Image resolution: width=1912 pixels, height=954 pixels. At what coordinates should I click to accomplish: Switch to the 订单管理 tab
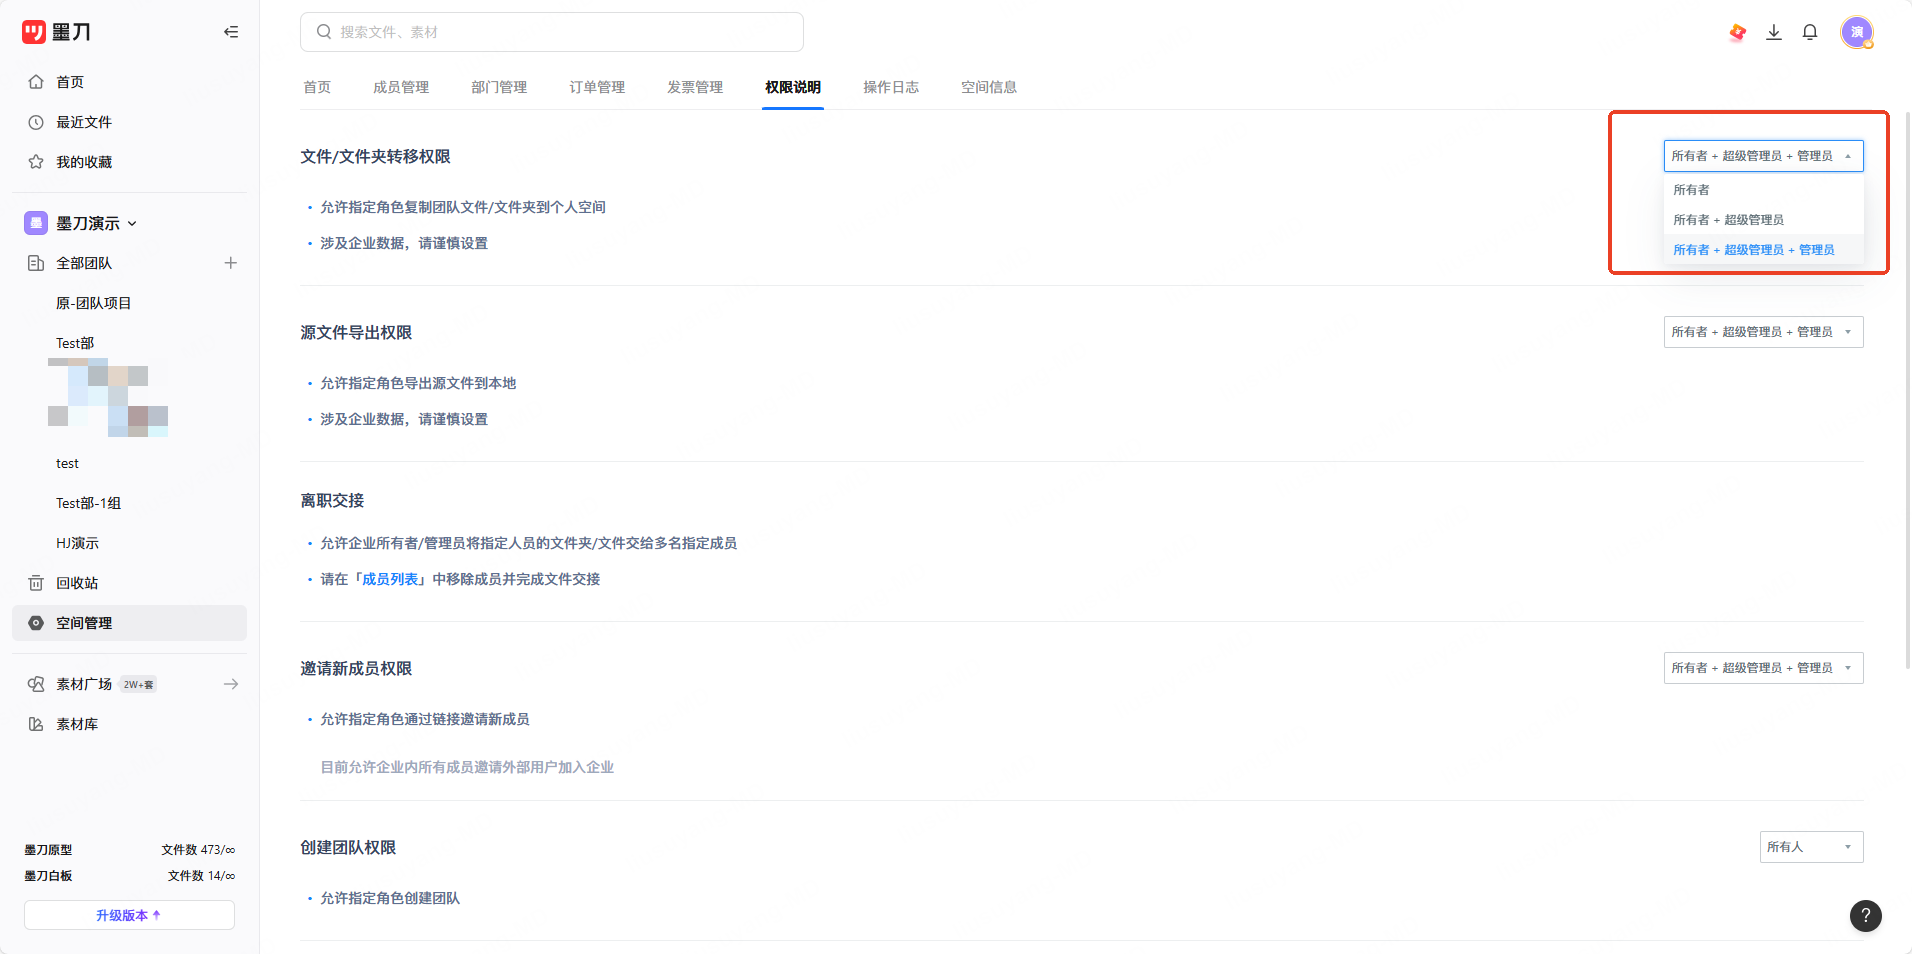(597, 87)
